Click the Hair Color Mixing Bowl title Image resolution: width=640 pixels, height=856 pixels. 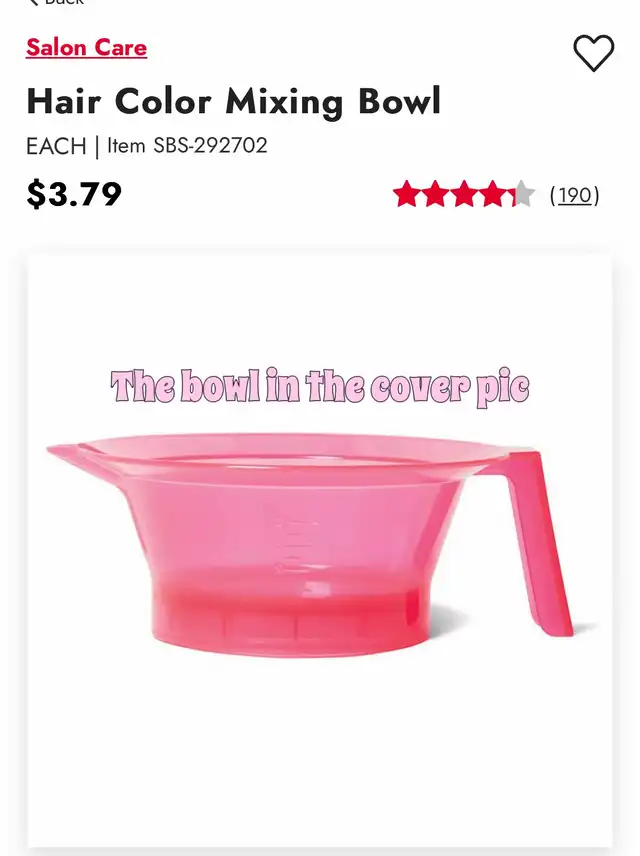(x=233, y=102)
